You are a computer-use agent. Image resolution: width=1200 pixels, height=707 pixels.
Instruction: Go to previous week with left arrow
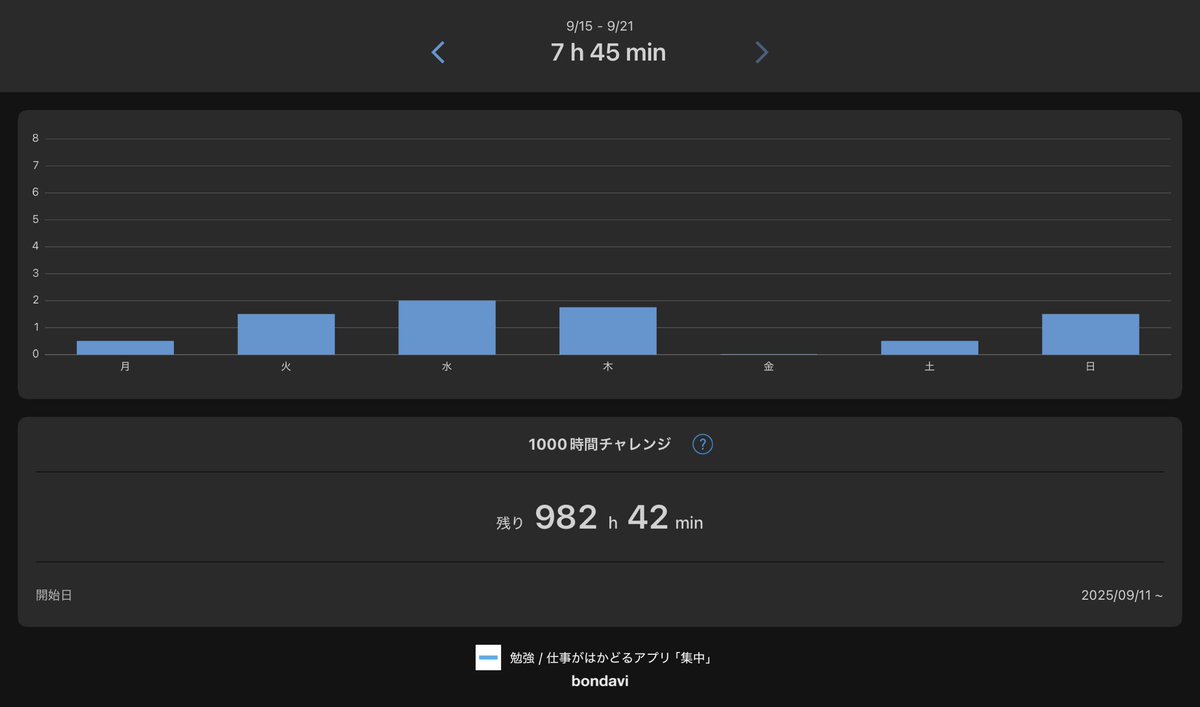tap(438, 52)
